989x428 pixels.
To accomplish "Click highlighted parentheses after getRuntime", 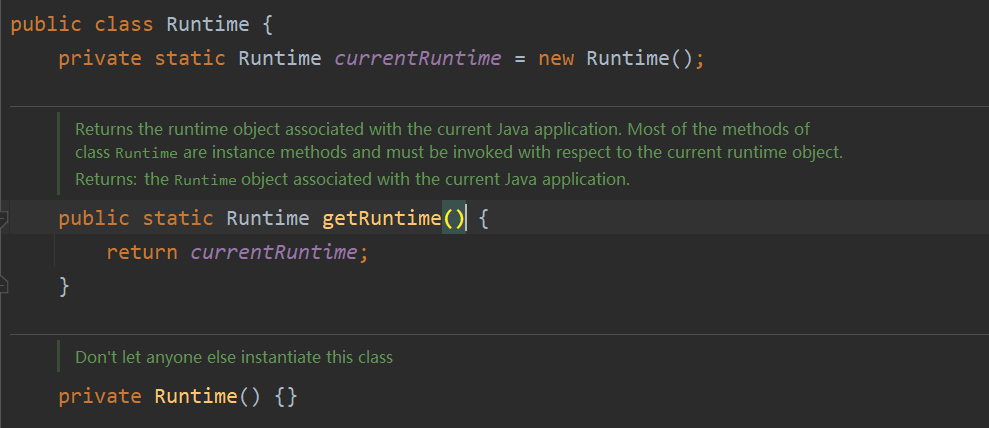I will point(454,218).
